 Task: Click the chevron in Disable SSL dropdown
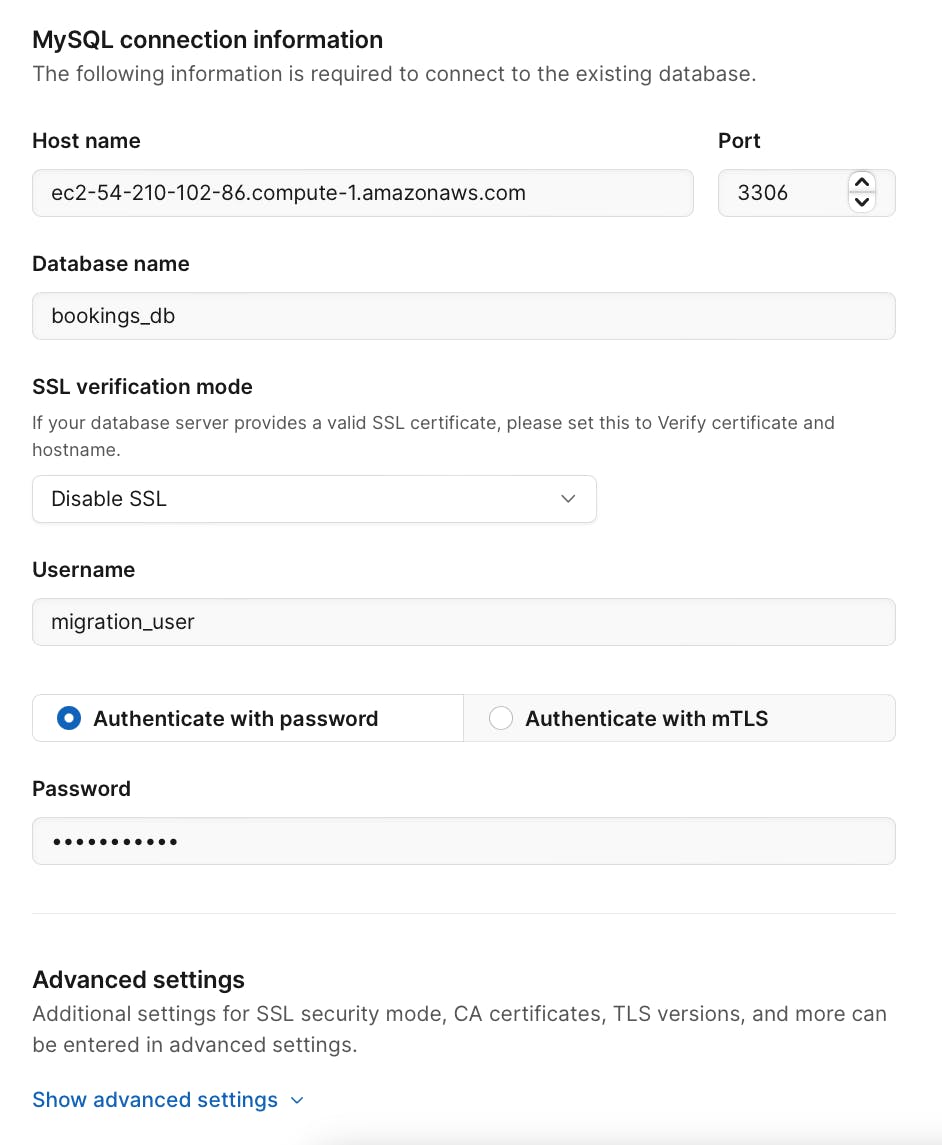568,499
